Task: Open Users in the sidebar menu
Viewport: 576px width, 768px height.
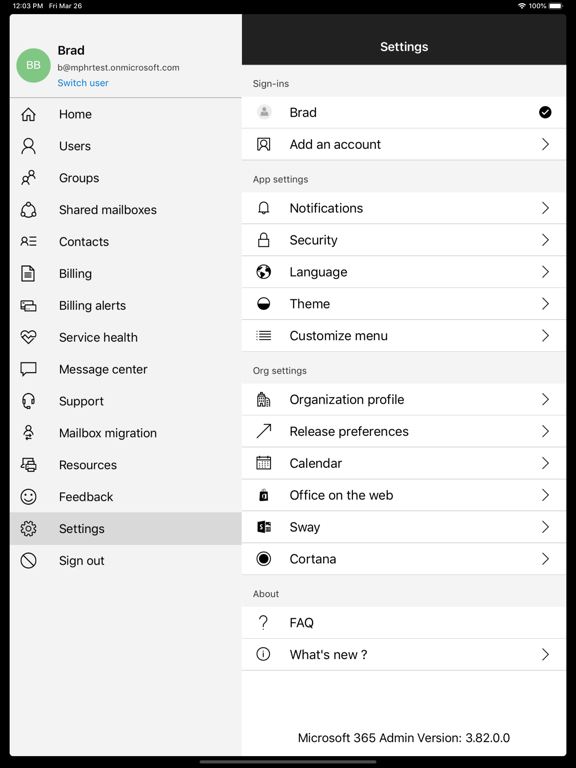Action: coord(125,146)
